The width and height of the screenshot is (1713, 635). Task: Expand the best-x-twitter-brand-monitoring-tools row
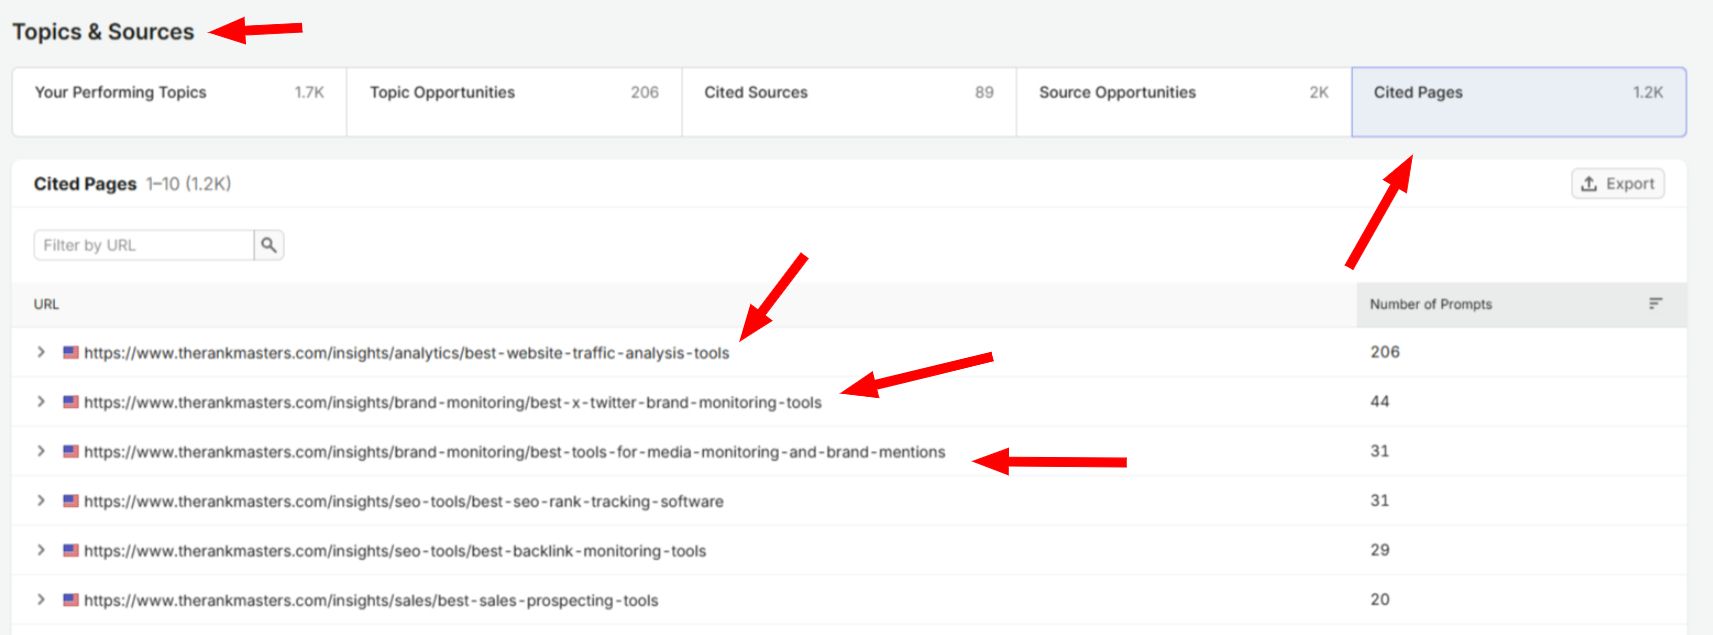click(x=41, y=402)
